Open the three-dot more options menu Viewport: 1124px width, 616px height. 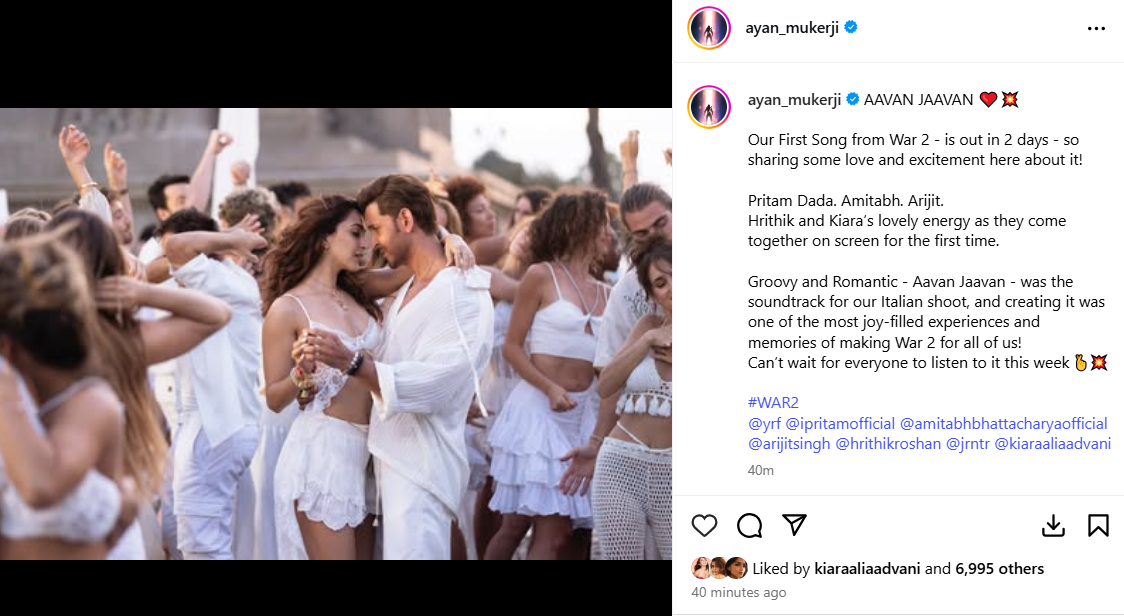(x=1096, y=29)
